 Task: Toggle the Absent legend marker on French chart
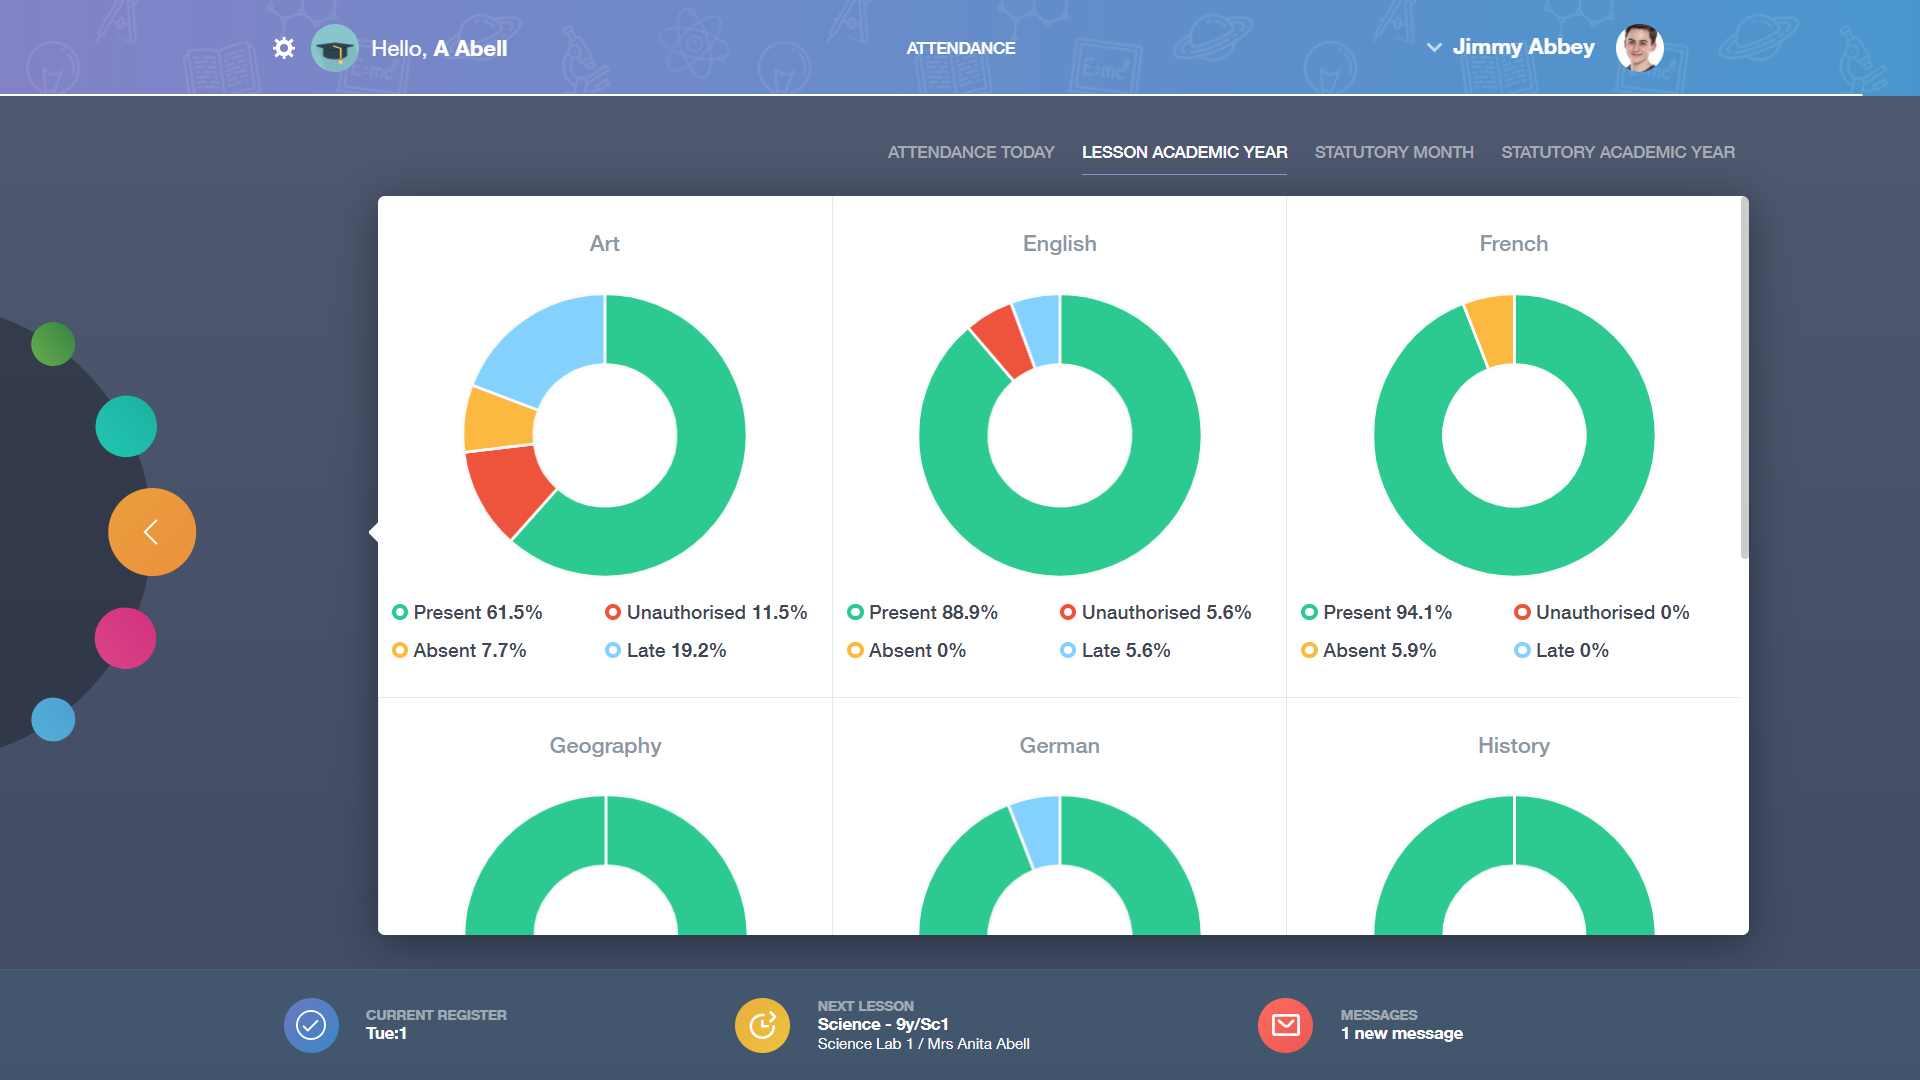(1310, 650)
